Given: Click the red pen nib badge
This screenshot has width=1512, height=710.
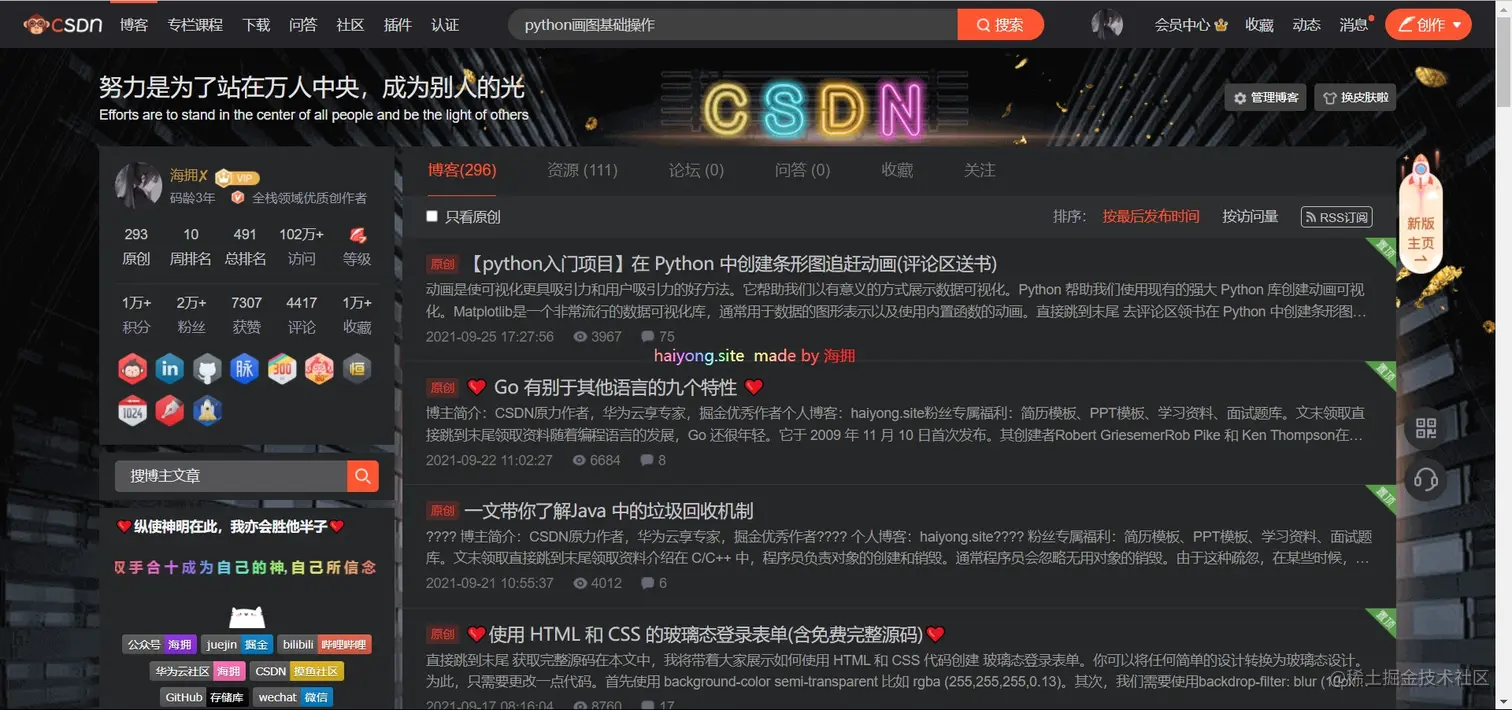Looking at the screenshot, I should pyautogui.click(x=170, y=410).
